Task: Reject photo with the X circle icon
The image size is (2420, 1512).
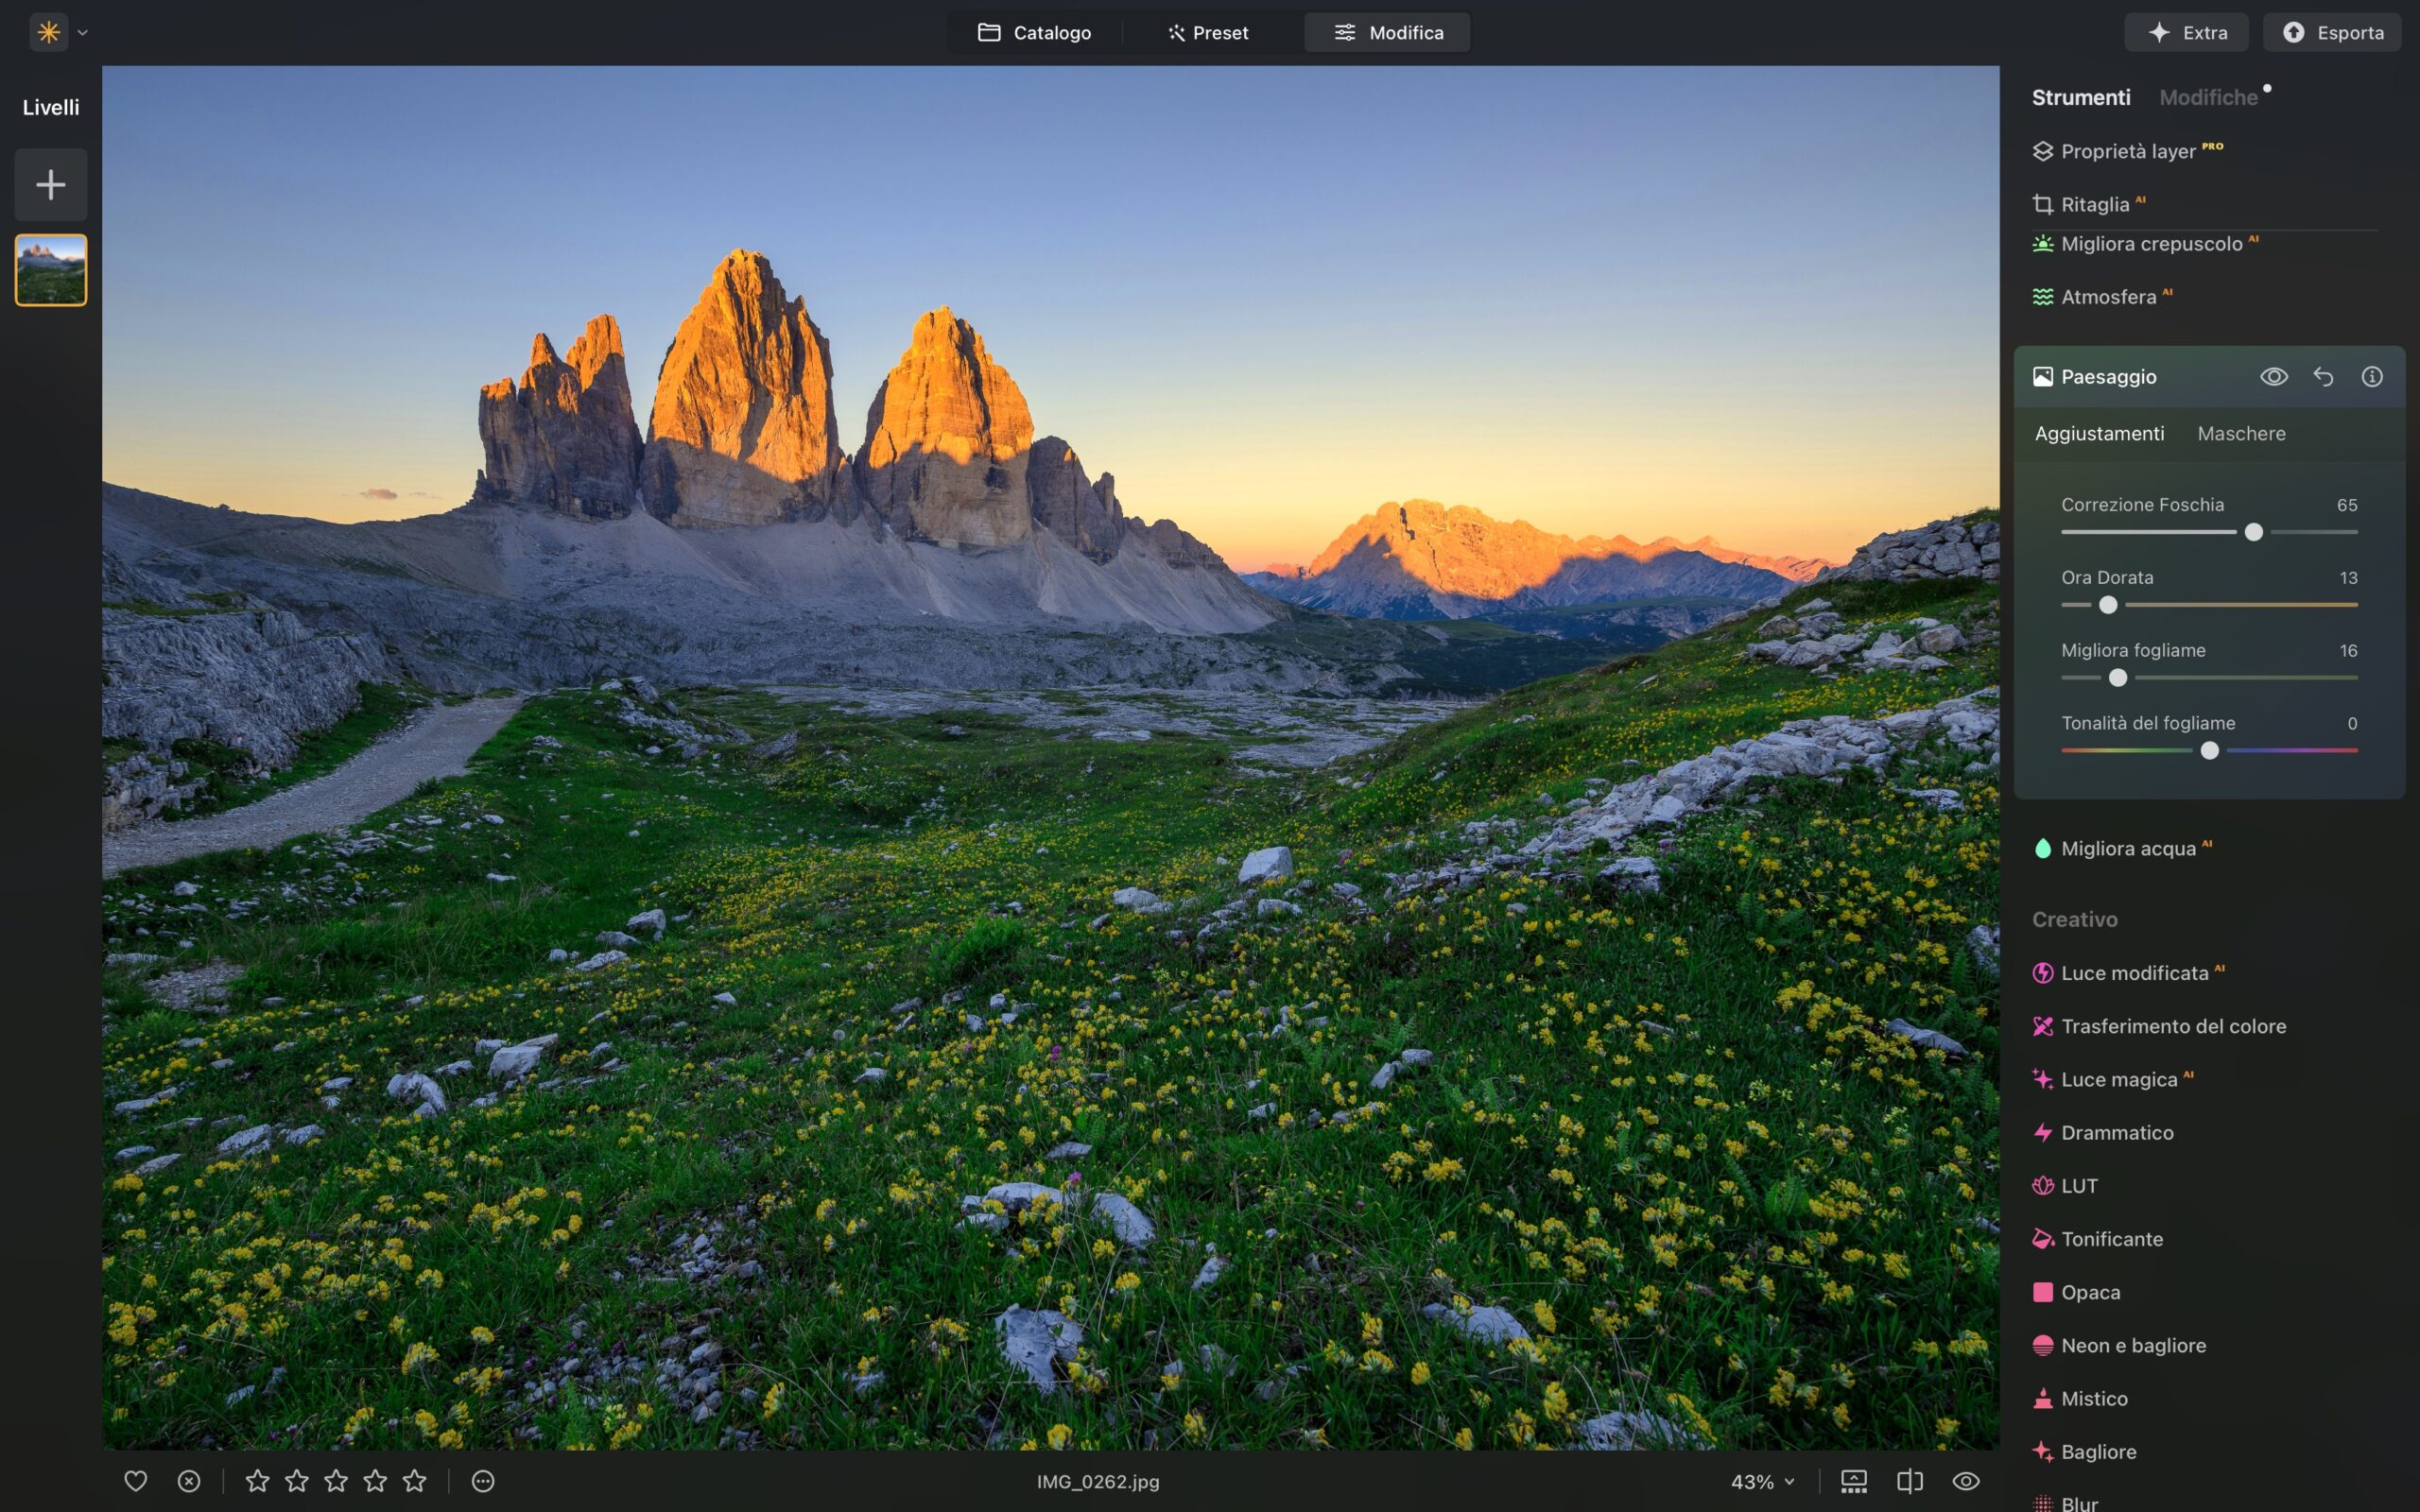Action: 189,1481
